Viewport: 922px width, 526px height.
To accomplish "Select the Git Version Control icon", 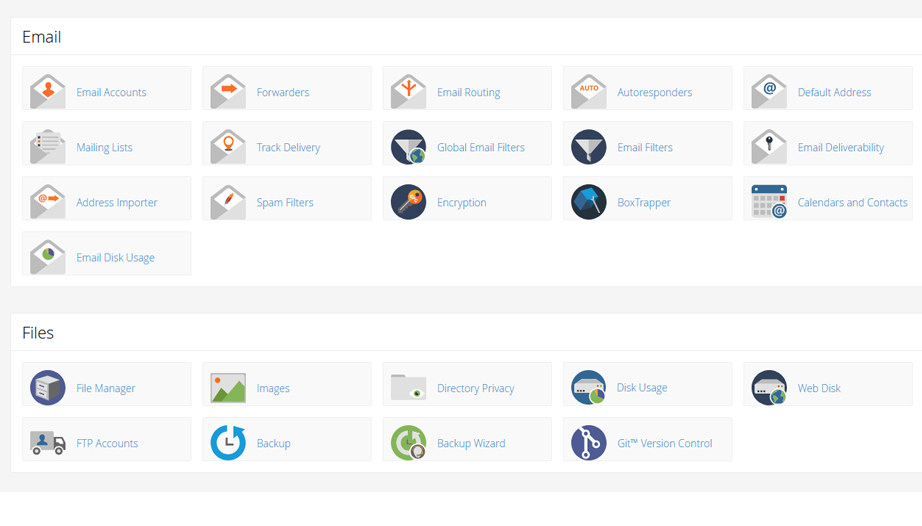I will tap(588, 443).
